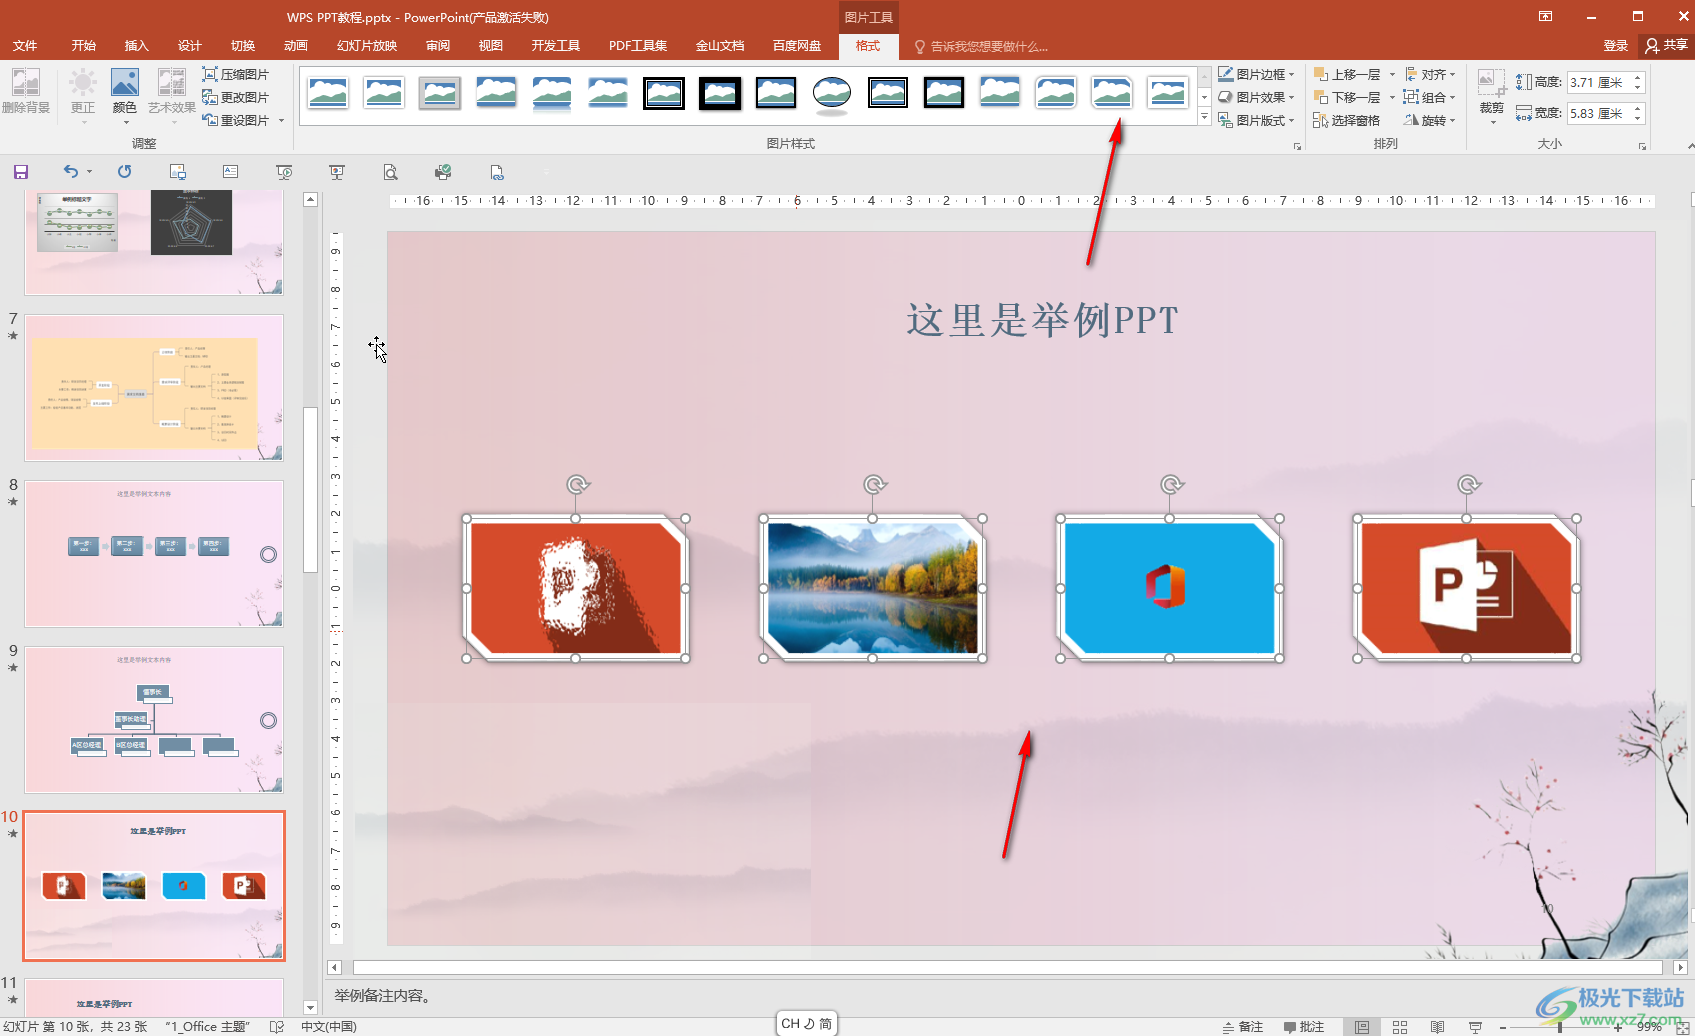Click the Change Picture (更改图片) button
This screenshot has height=1036, width=1695.
pyautogui.click(x=236, y=97)
